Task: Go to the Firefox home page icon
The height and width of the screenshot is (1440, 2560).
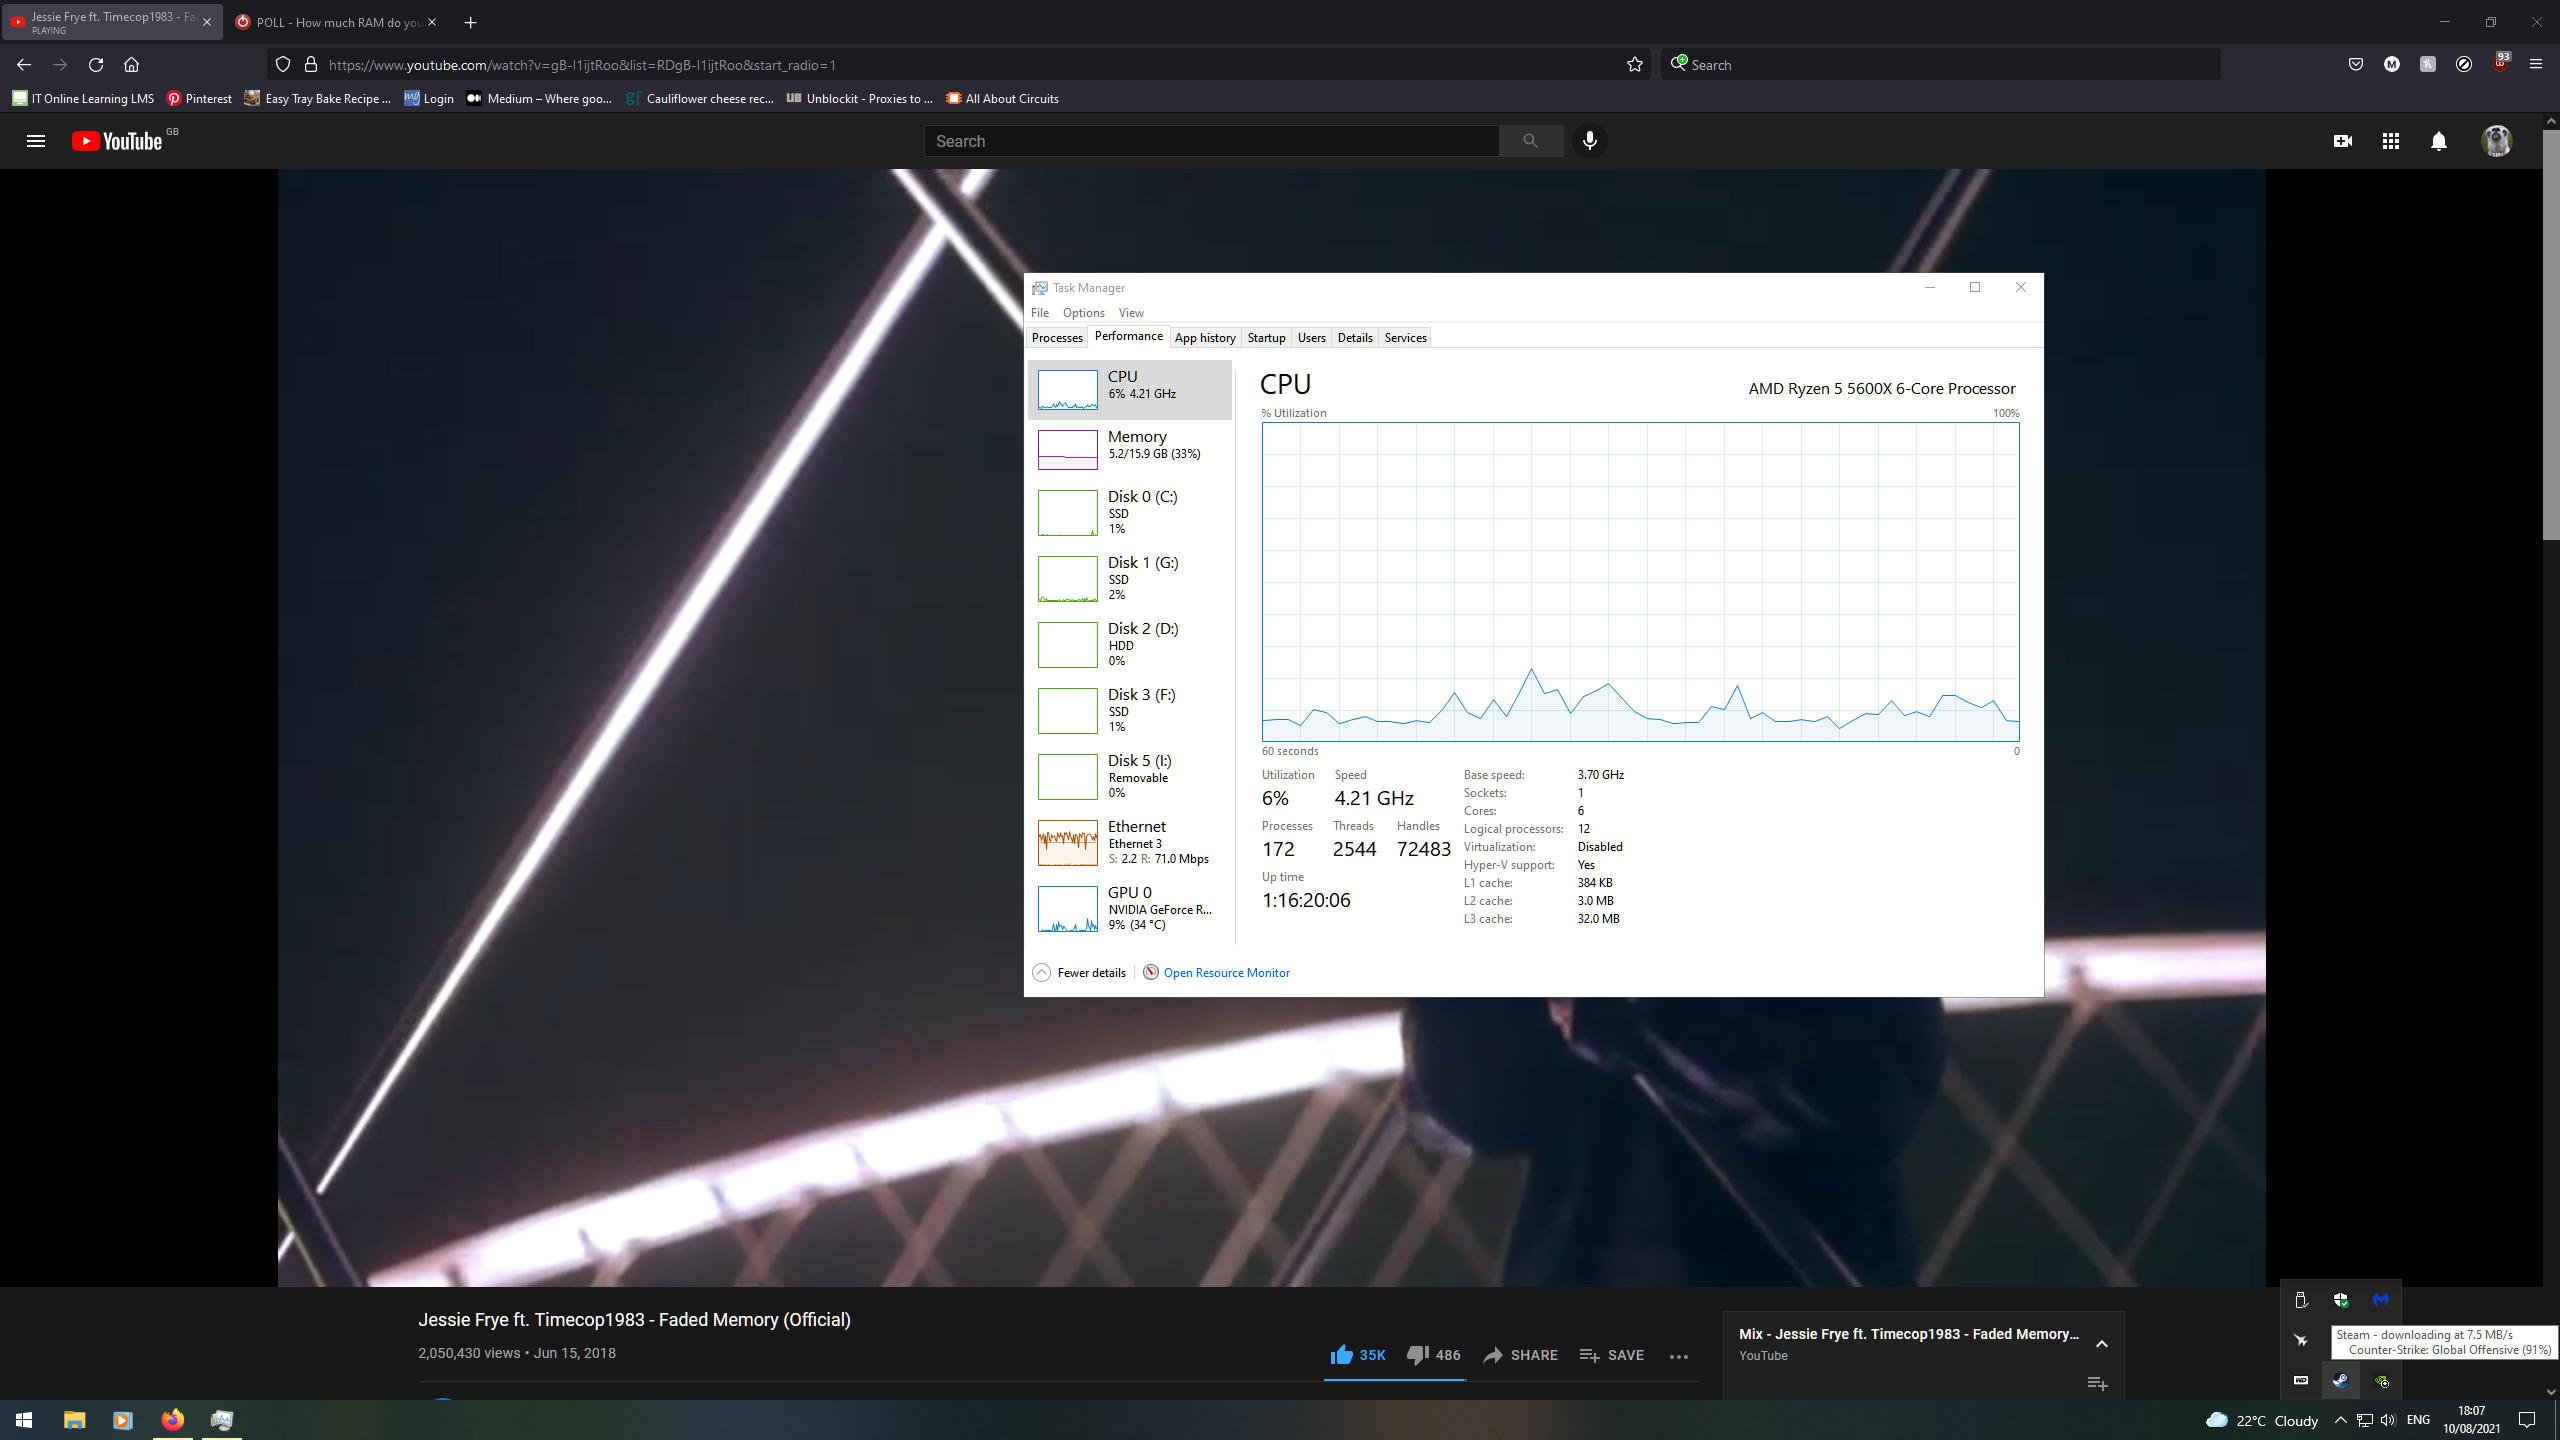Action: [131, 65]
